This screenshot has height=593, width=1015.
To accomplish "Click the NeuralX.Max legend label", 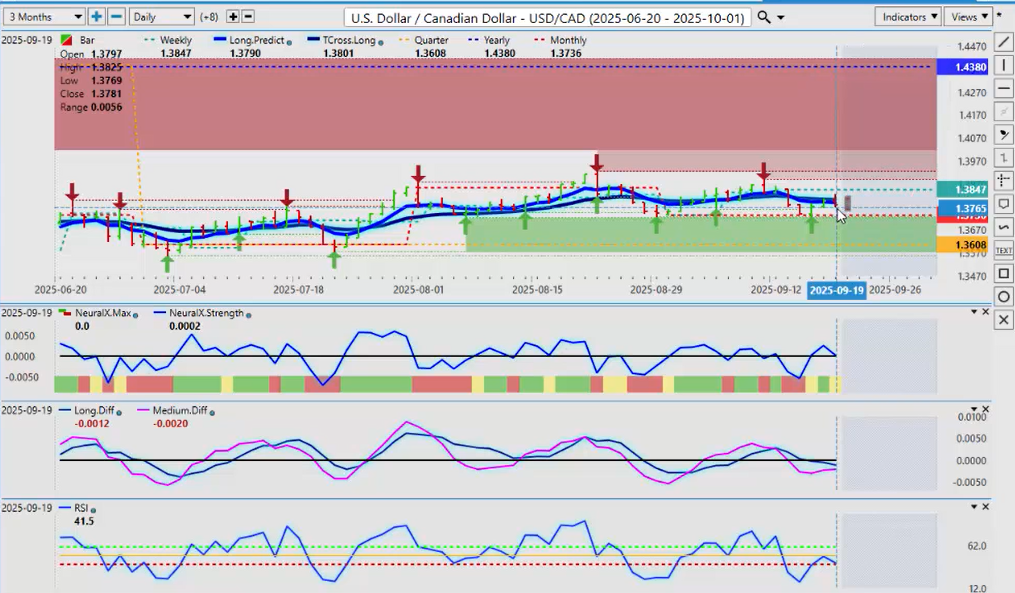I will [x=103, y=313].
